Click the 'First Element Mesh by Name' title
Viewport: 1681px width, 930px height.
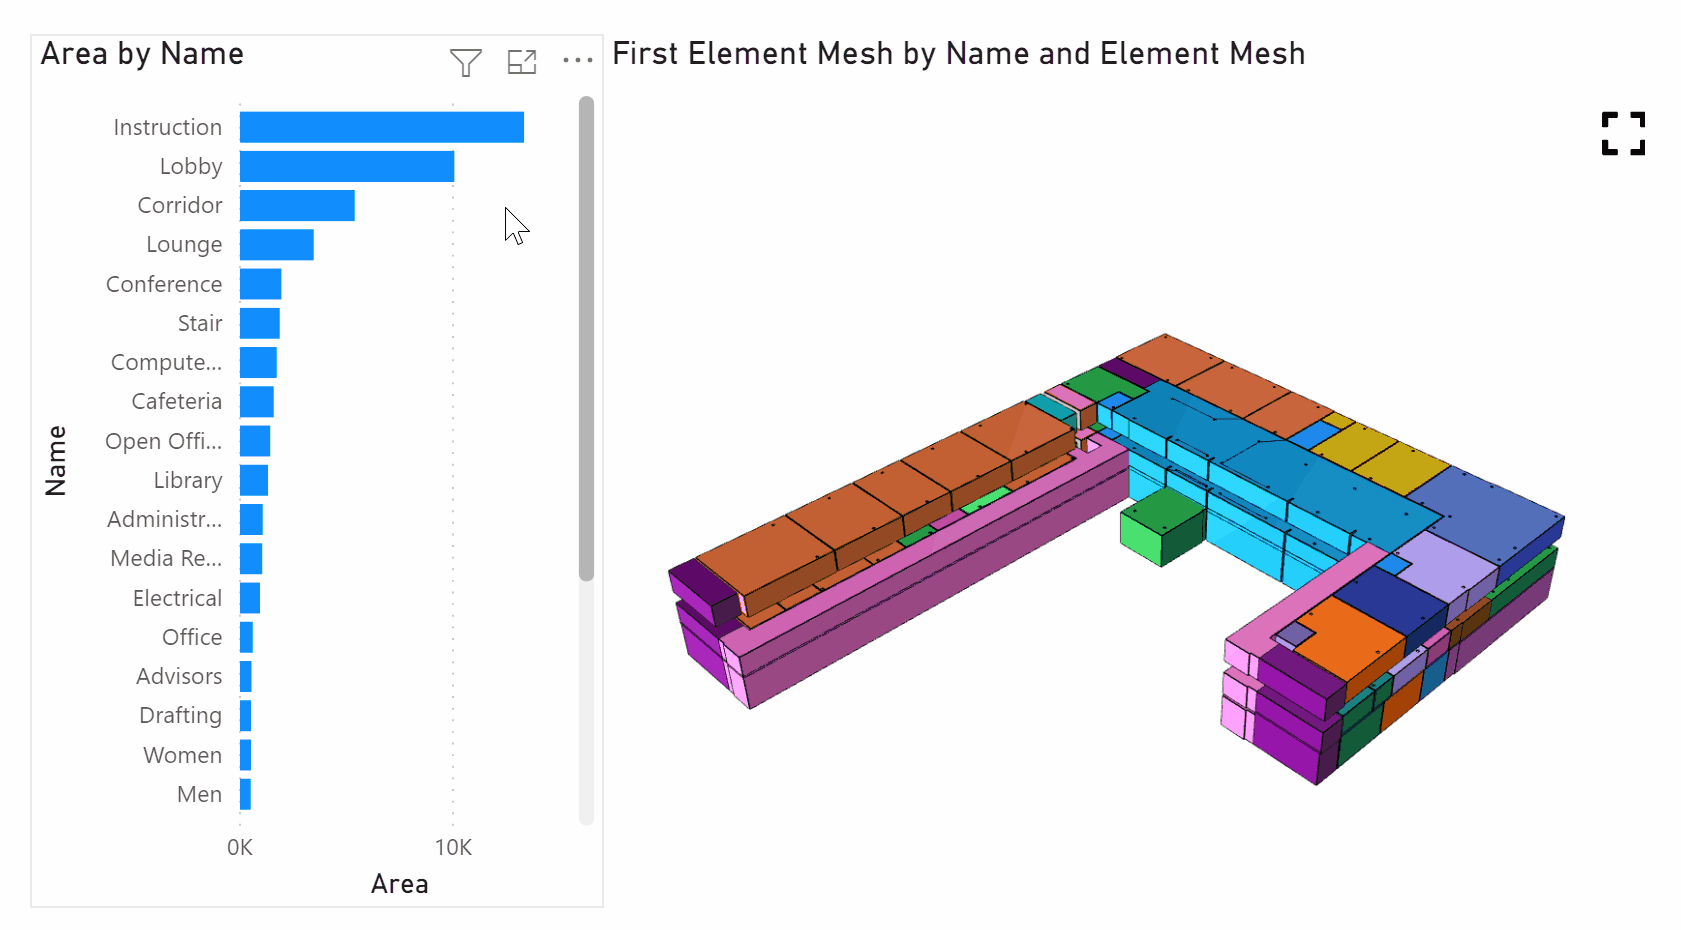click(959, 53)
